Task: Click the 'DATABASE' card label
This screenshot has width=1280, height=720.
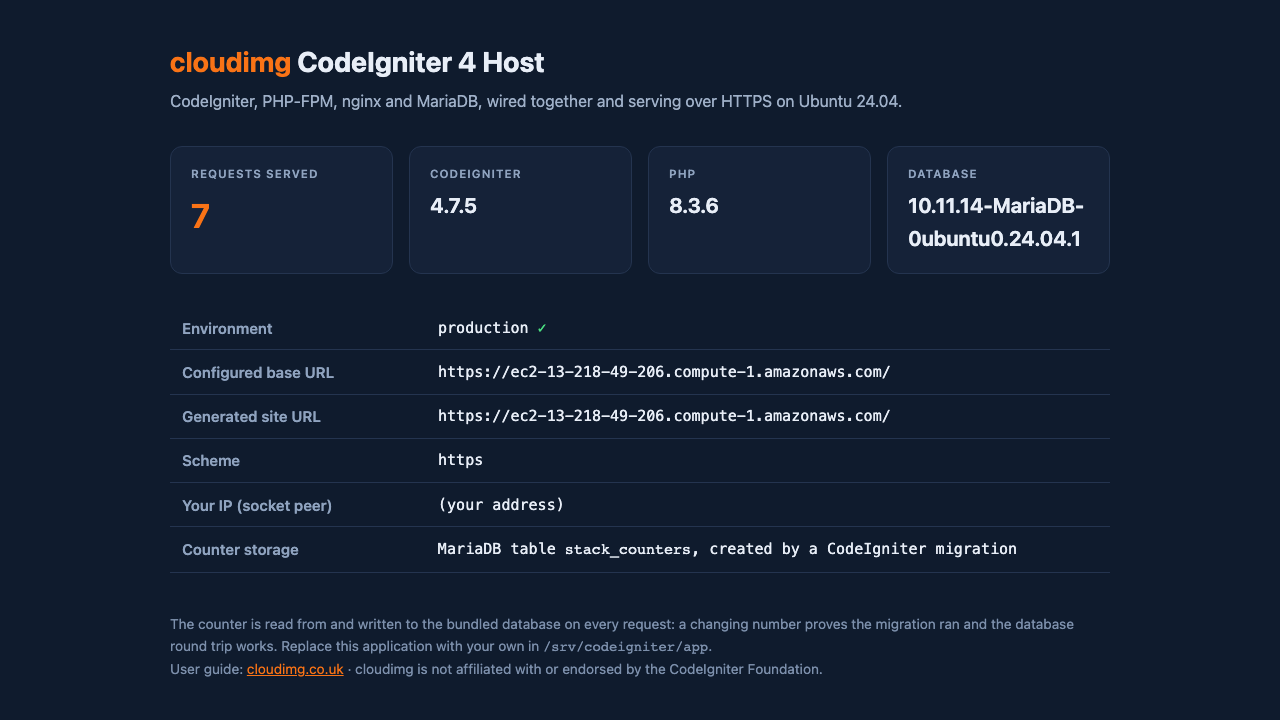Action: coord(943,174)
